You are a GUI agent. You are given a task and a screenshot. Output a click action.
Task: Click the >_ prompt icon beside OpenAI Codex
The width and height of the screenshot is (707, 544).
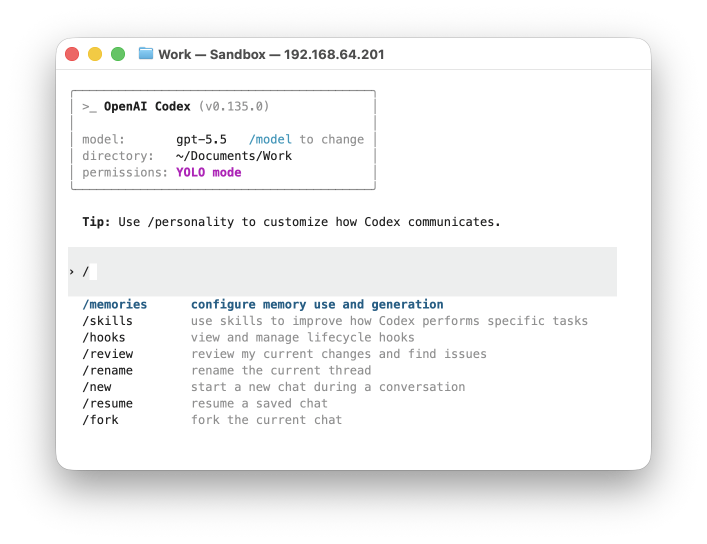pyautogui.click(x=89, y=107)
